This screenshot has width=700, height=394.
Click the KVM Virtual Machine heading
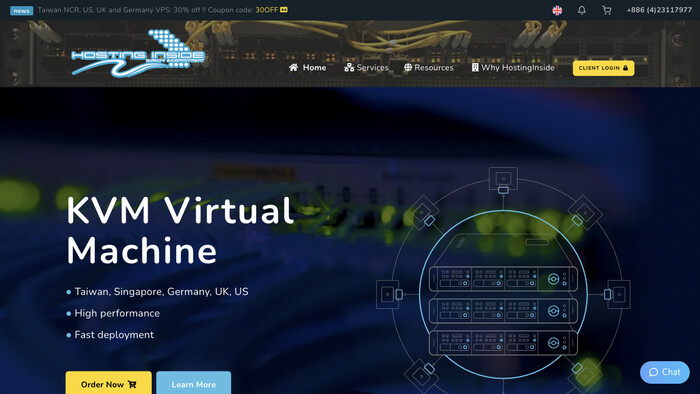(x=179, y=231)
